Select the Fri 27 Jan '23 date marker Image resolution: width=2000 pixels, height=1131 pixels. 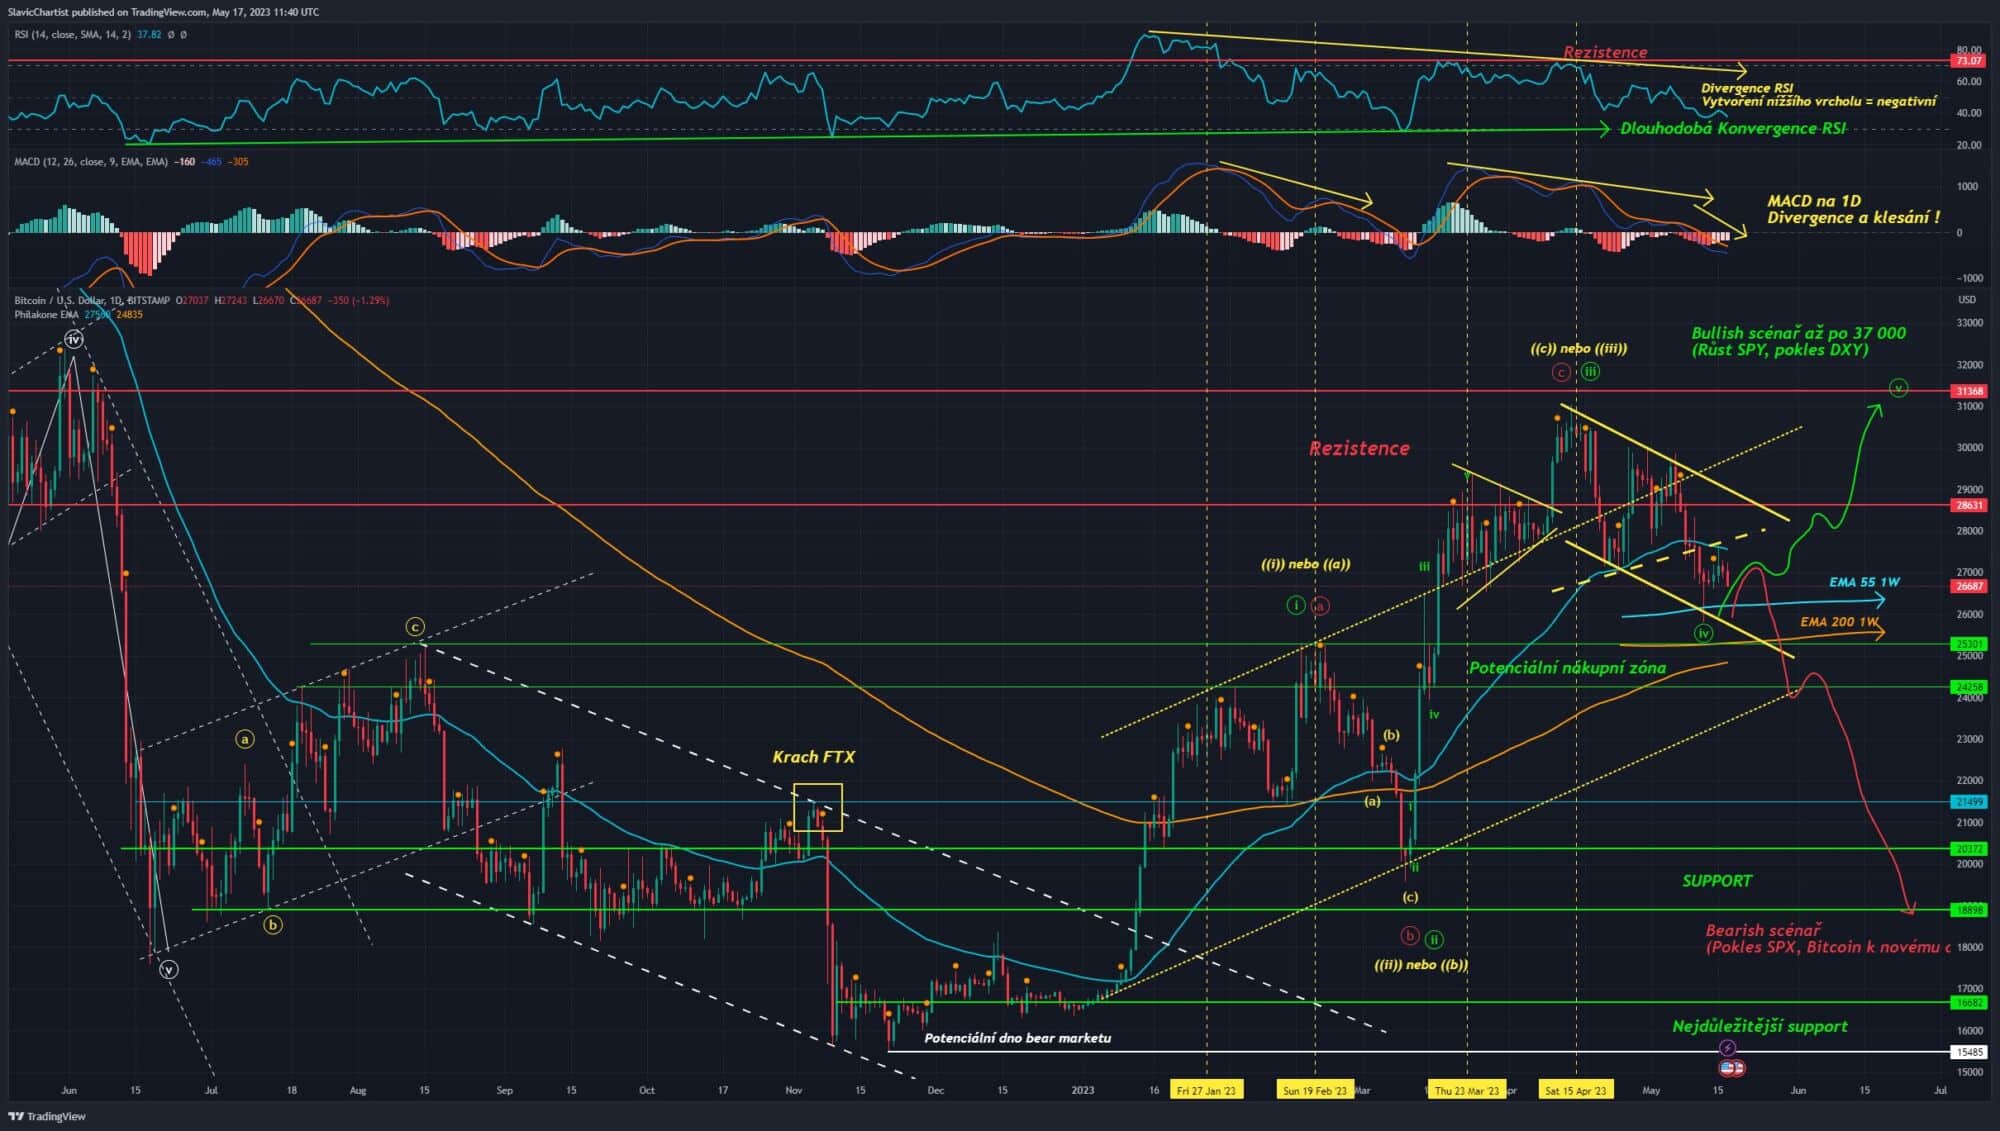tap(1206, 1090)
